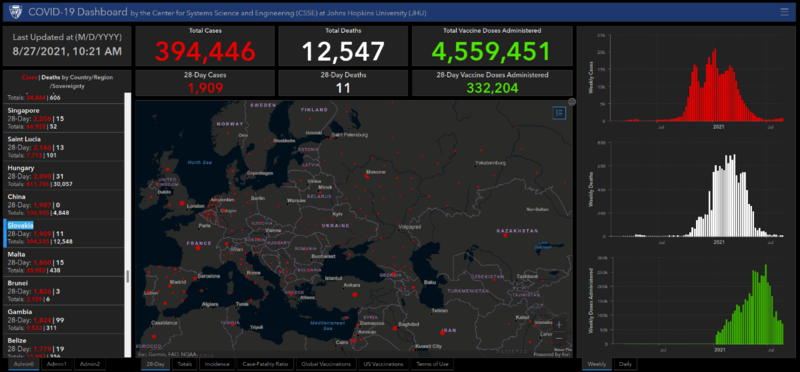The width and height of the screenshot is (800, 372).
Task: Click the highlighted Slovakia entry
Action: [63, 233]
